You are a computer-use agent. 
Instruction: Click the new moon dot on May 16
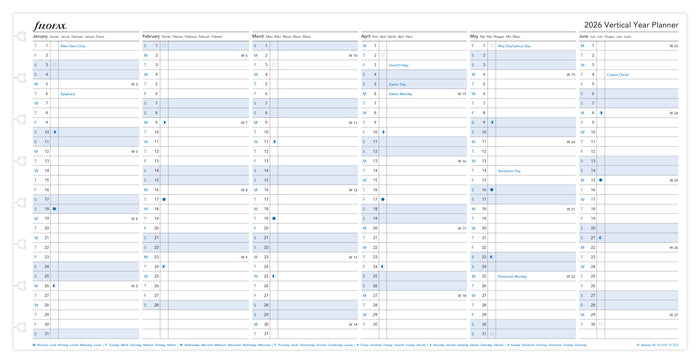[492, 190]
